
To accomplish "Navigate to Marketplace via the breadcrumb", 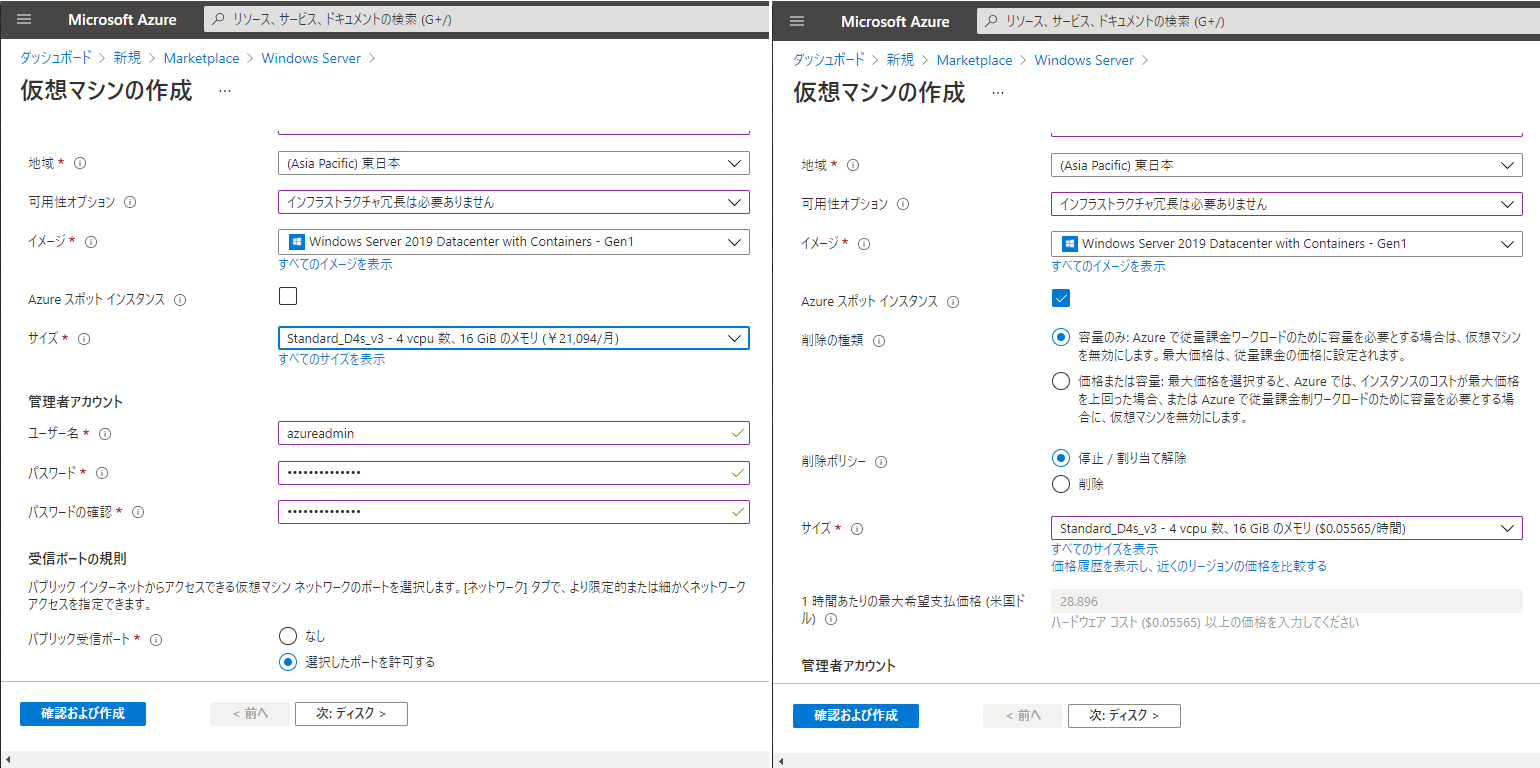I will 201,57.
